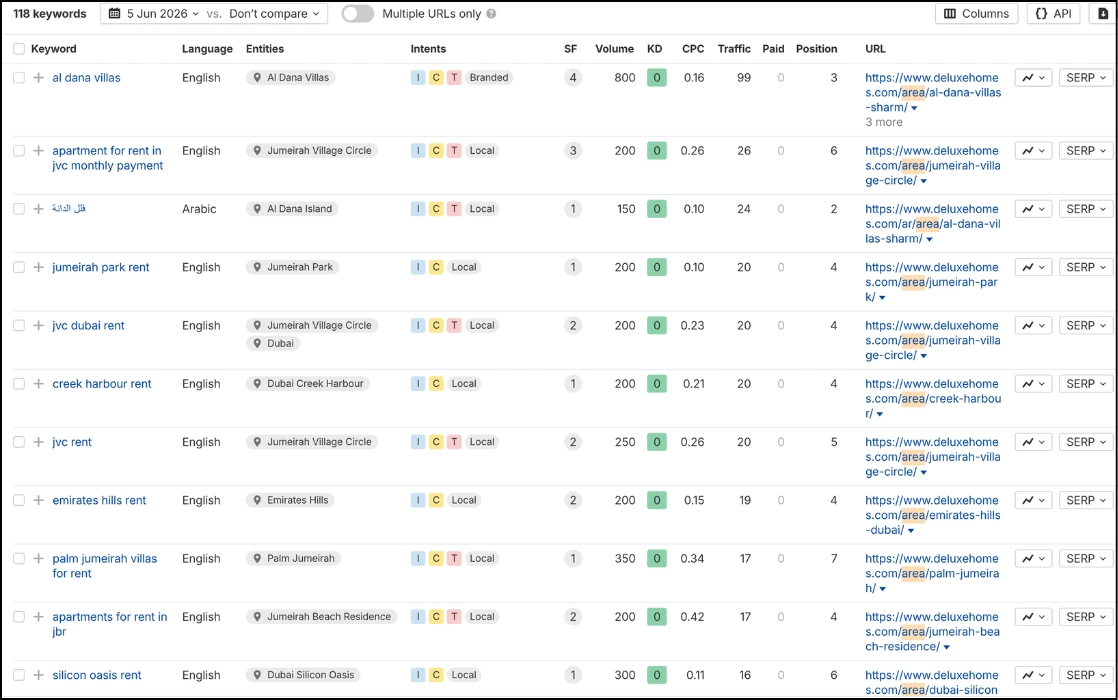Check the box for jvc rent

point(19,442)
